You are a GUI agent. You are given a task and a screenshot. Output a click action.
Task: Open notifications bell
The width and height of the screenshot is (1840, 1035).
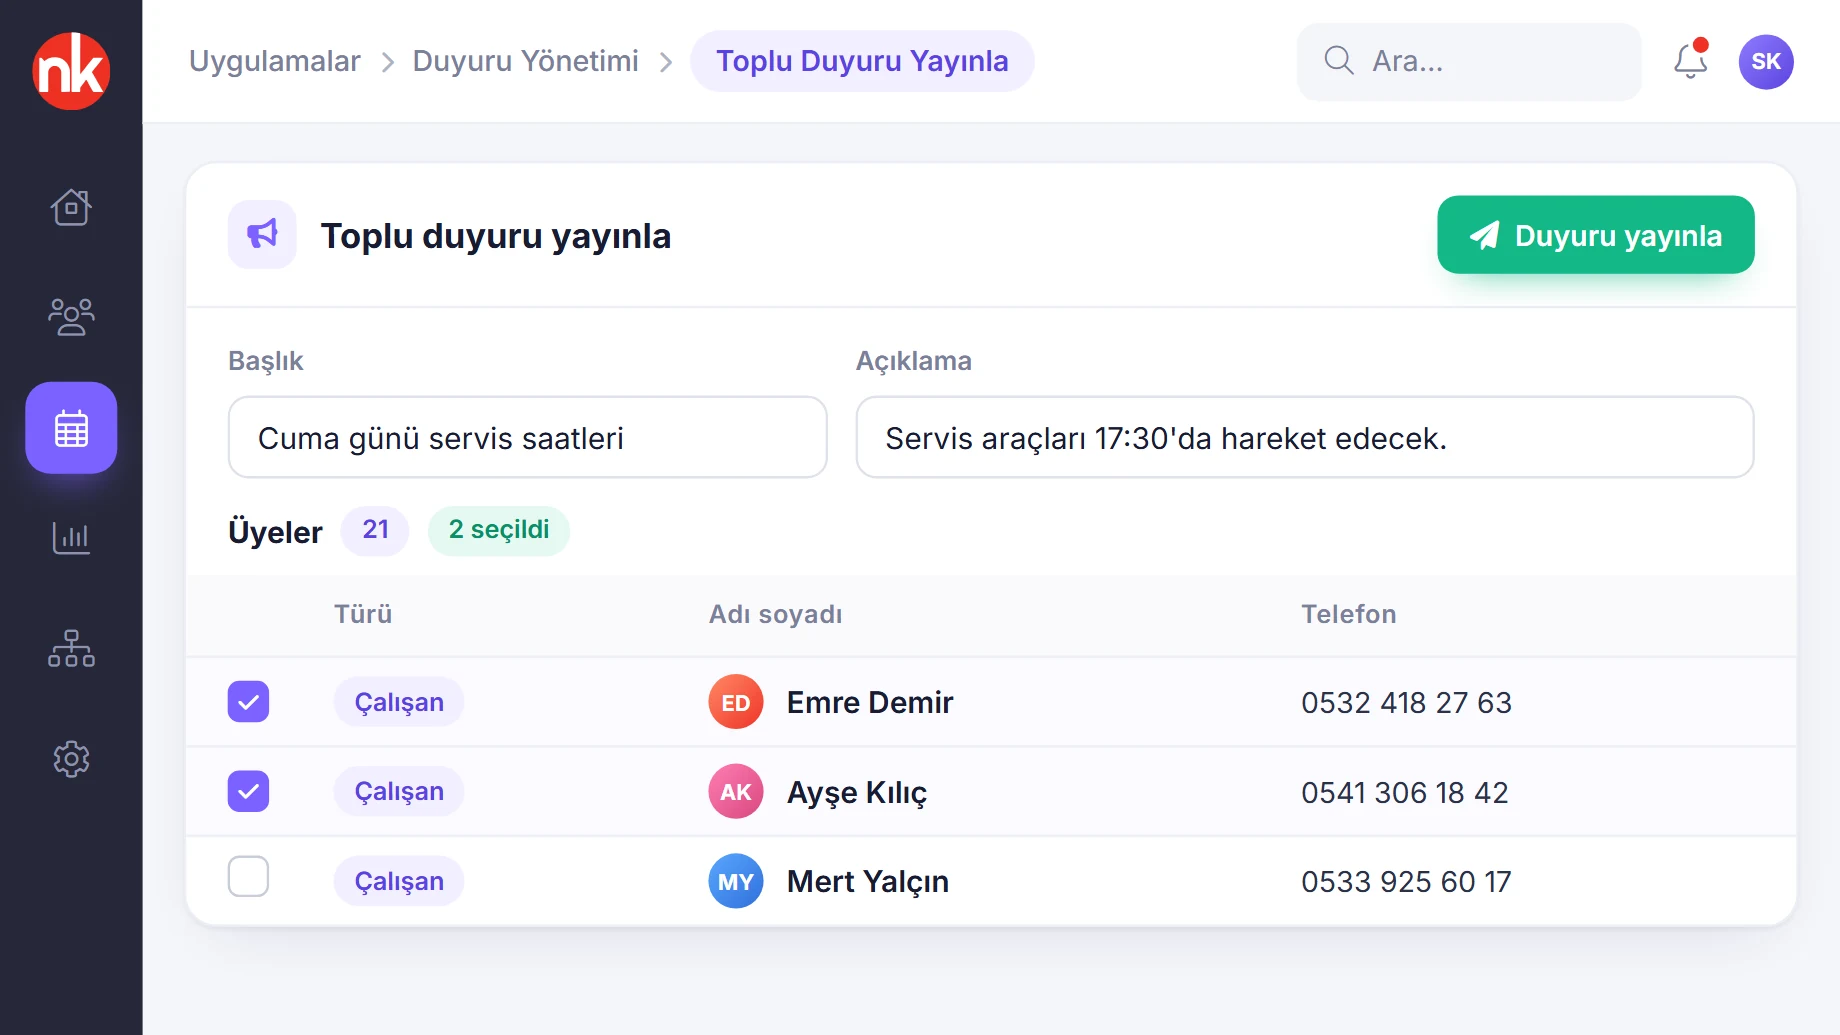tap(1691, 61)
